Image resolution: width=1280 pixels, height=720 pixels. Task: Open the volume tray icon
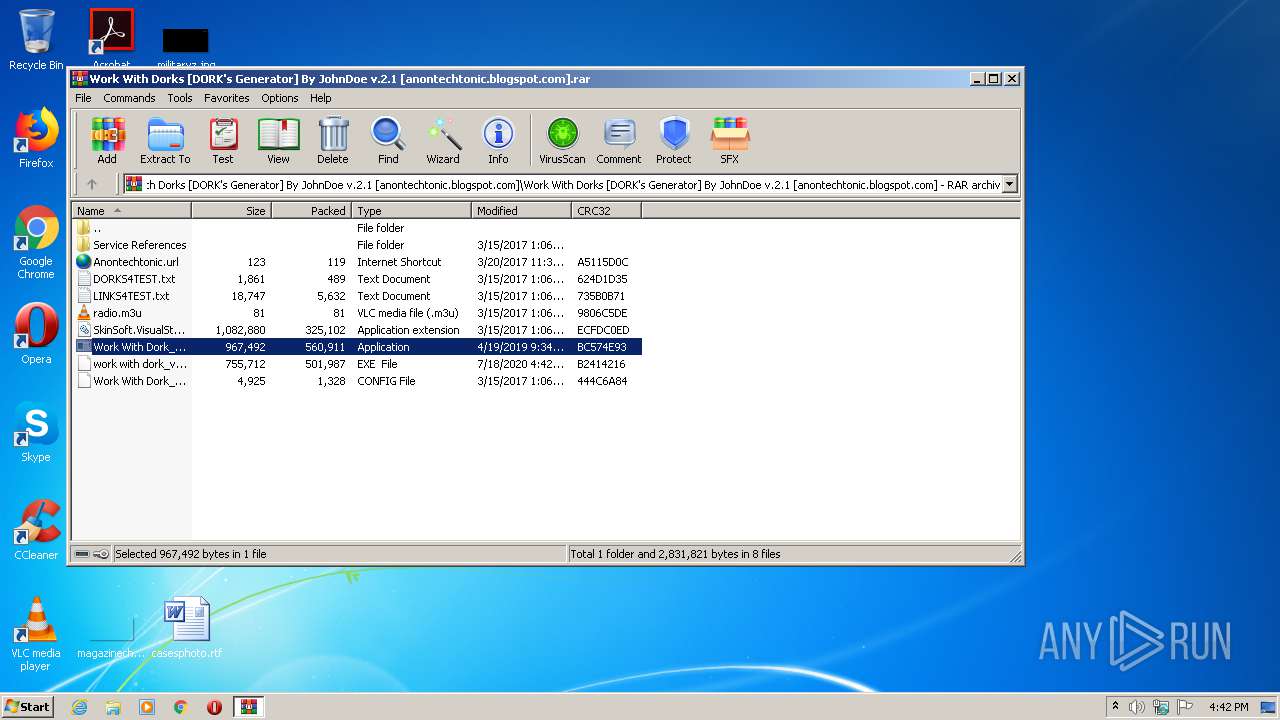coord(1137,707)
